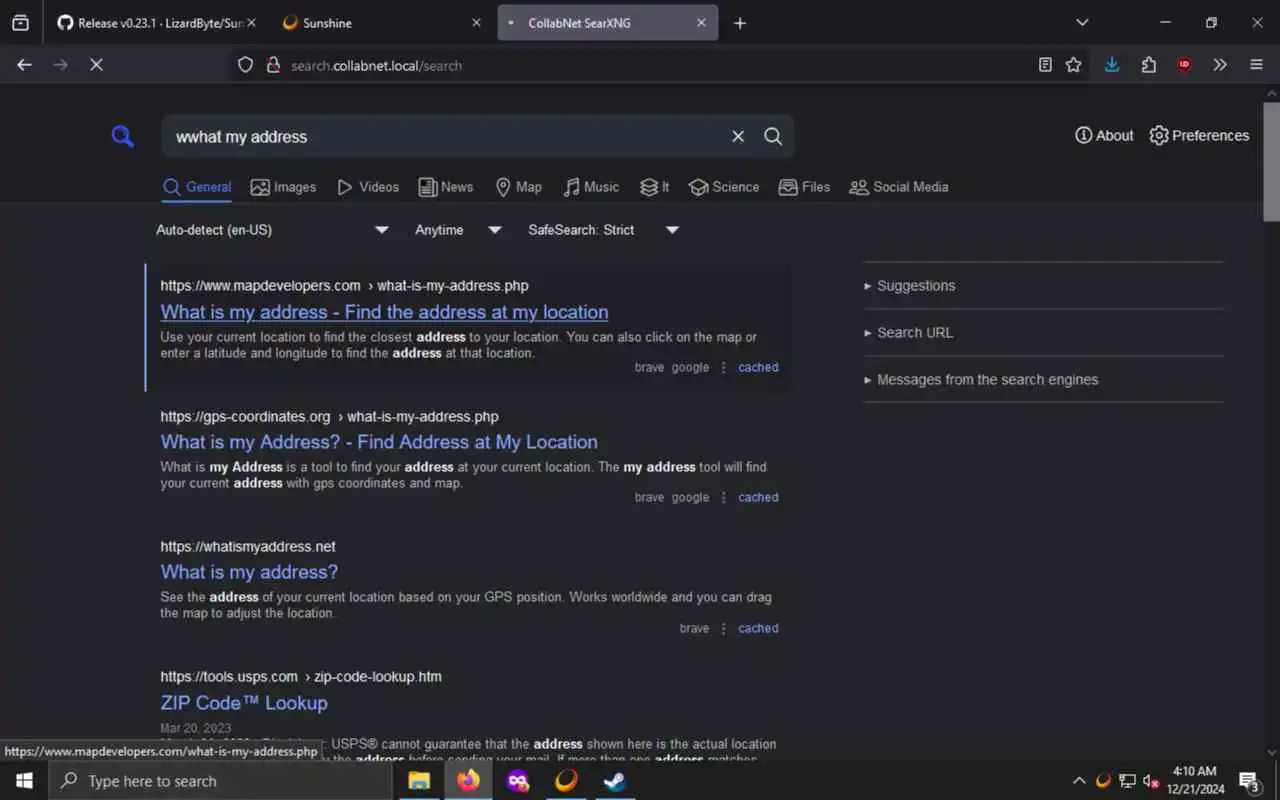
Task: Open cached copy of gps-coordinates result
Action: tap(758, 497)
